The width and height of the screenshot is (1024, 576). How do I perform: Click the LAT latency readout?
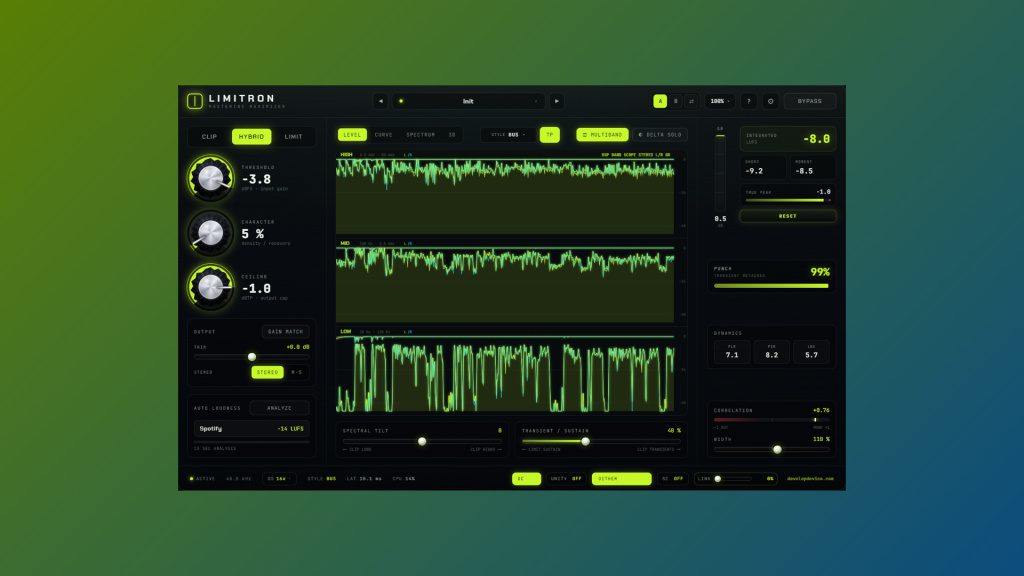point(364,479)
